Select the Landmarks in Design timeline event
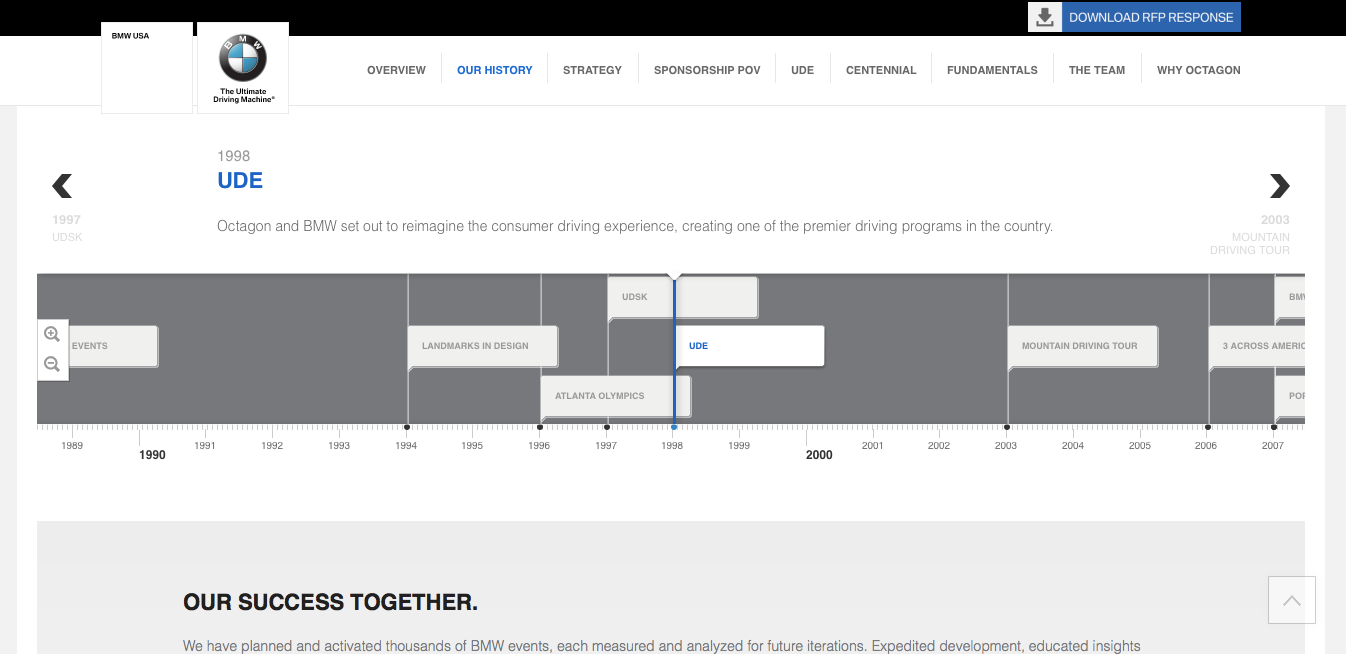 point(483,346)
